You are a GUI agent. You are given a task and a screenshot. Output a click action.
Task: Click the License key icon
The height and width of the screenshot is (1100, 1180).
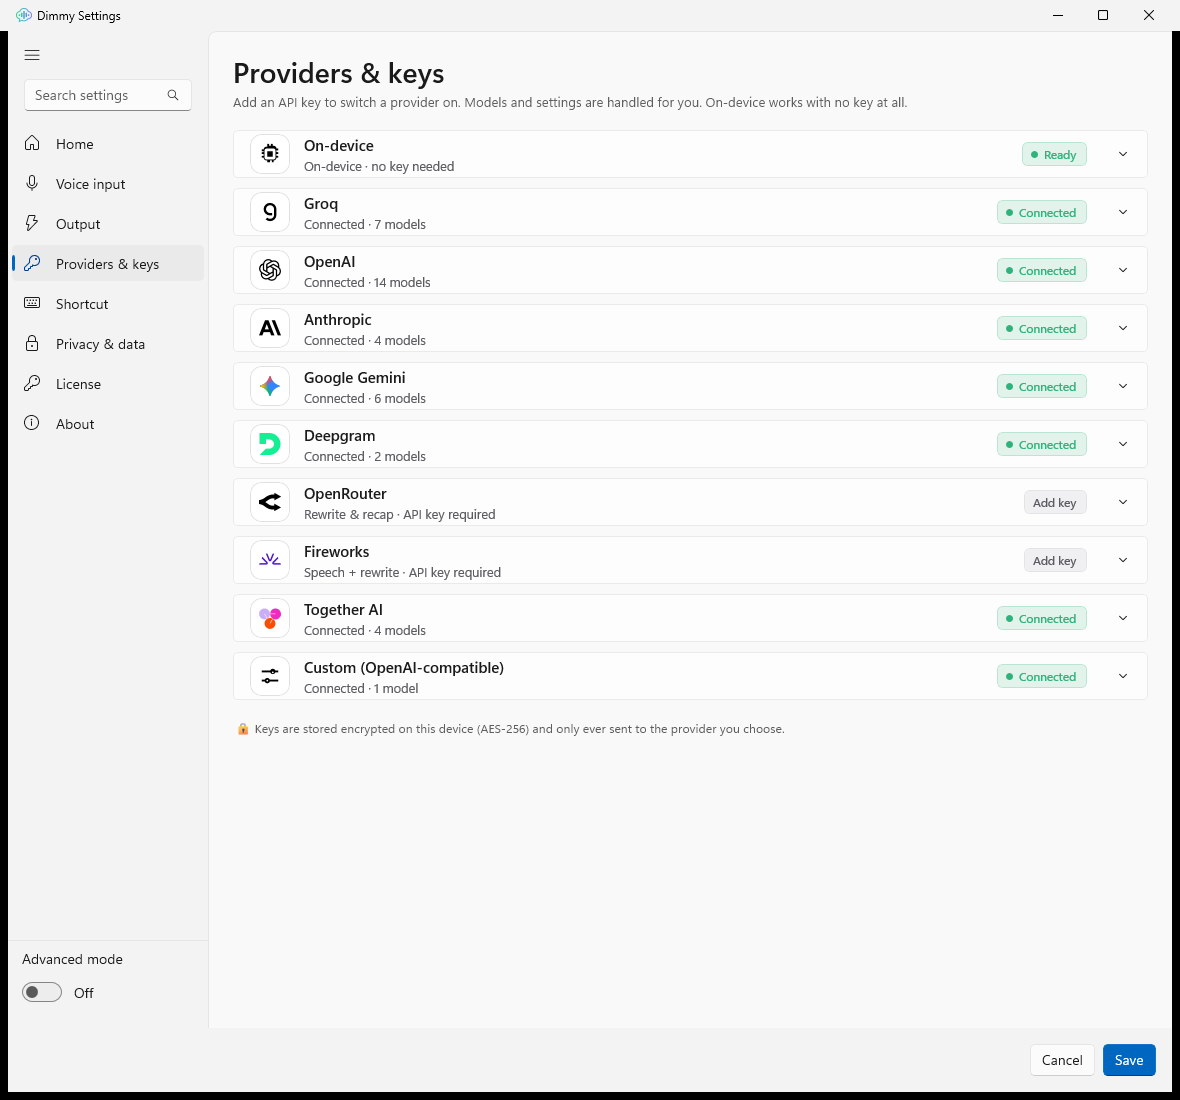click(32, 383)
